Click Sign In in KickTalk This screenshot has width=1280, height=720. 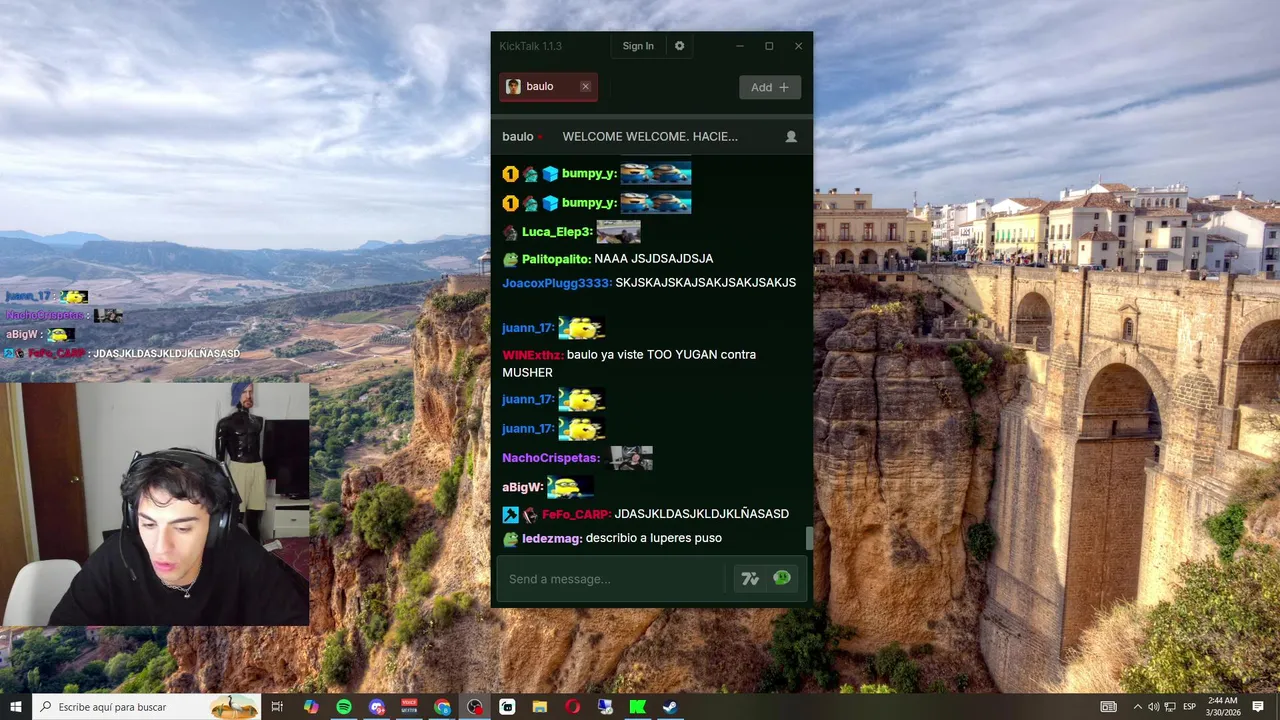(x=638, y=46)
